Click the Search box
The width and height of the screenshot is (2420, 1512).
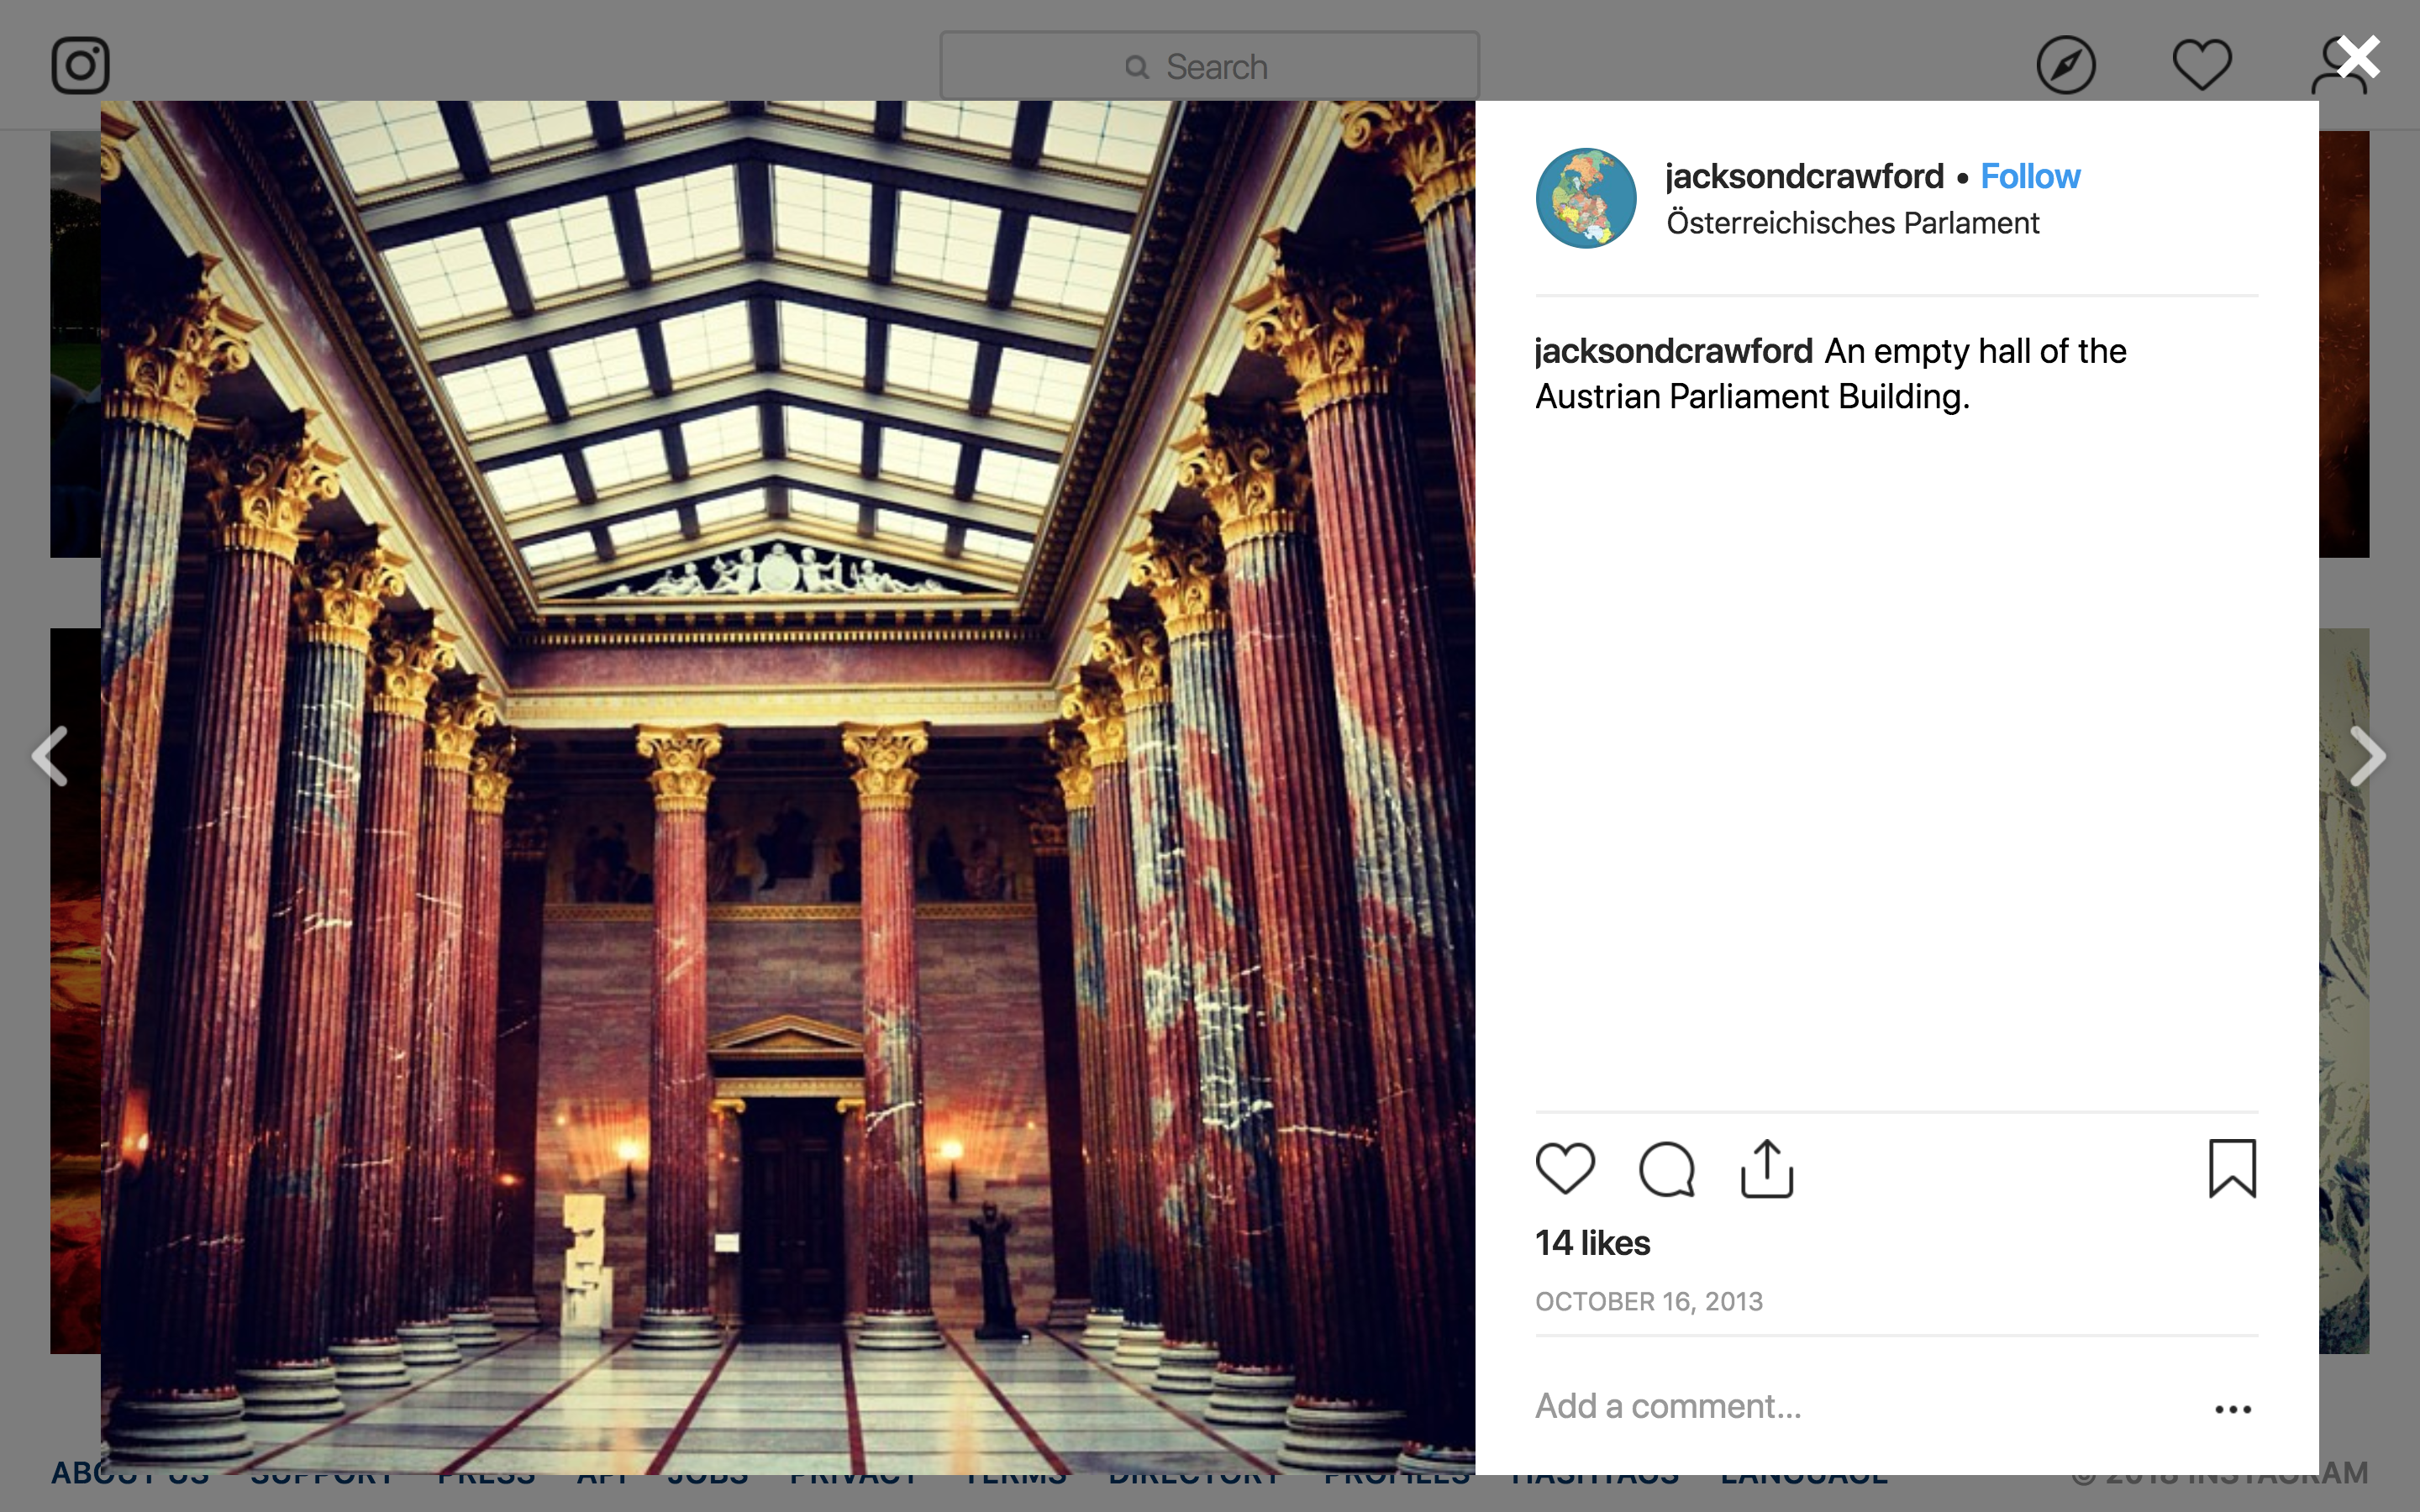pos(1209,66)
